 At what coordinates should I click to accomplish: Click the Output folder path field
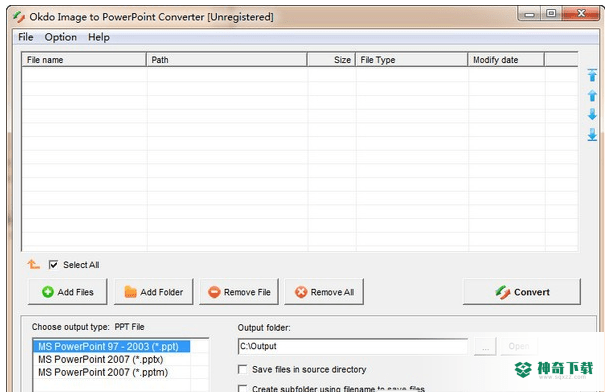click(x=353, y=346)
